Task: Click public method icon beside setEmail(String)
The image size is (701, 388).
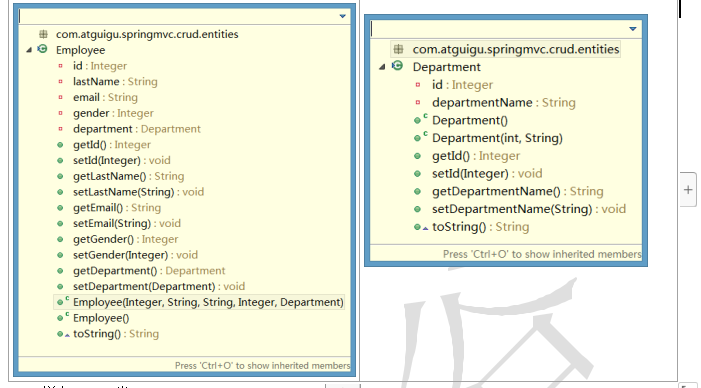Action: 60,224
